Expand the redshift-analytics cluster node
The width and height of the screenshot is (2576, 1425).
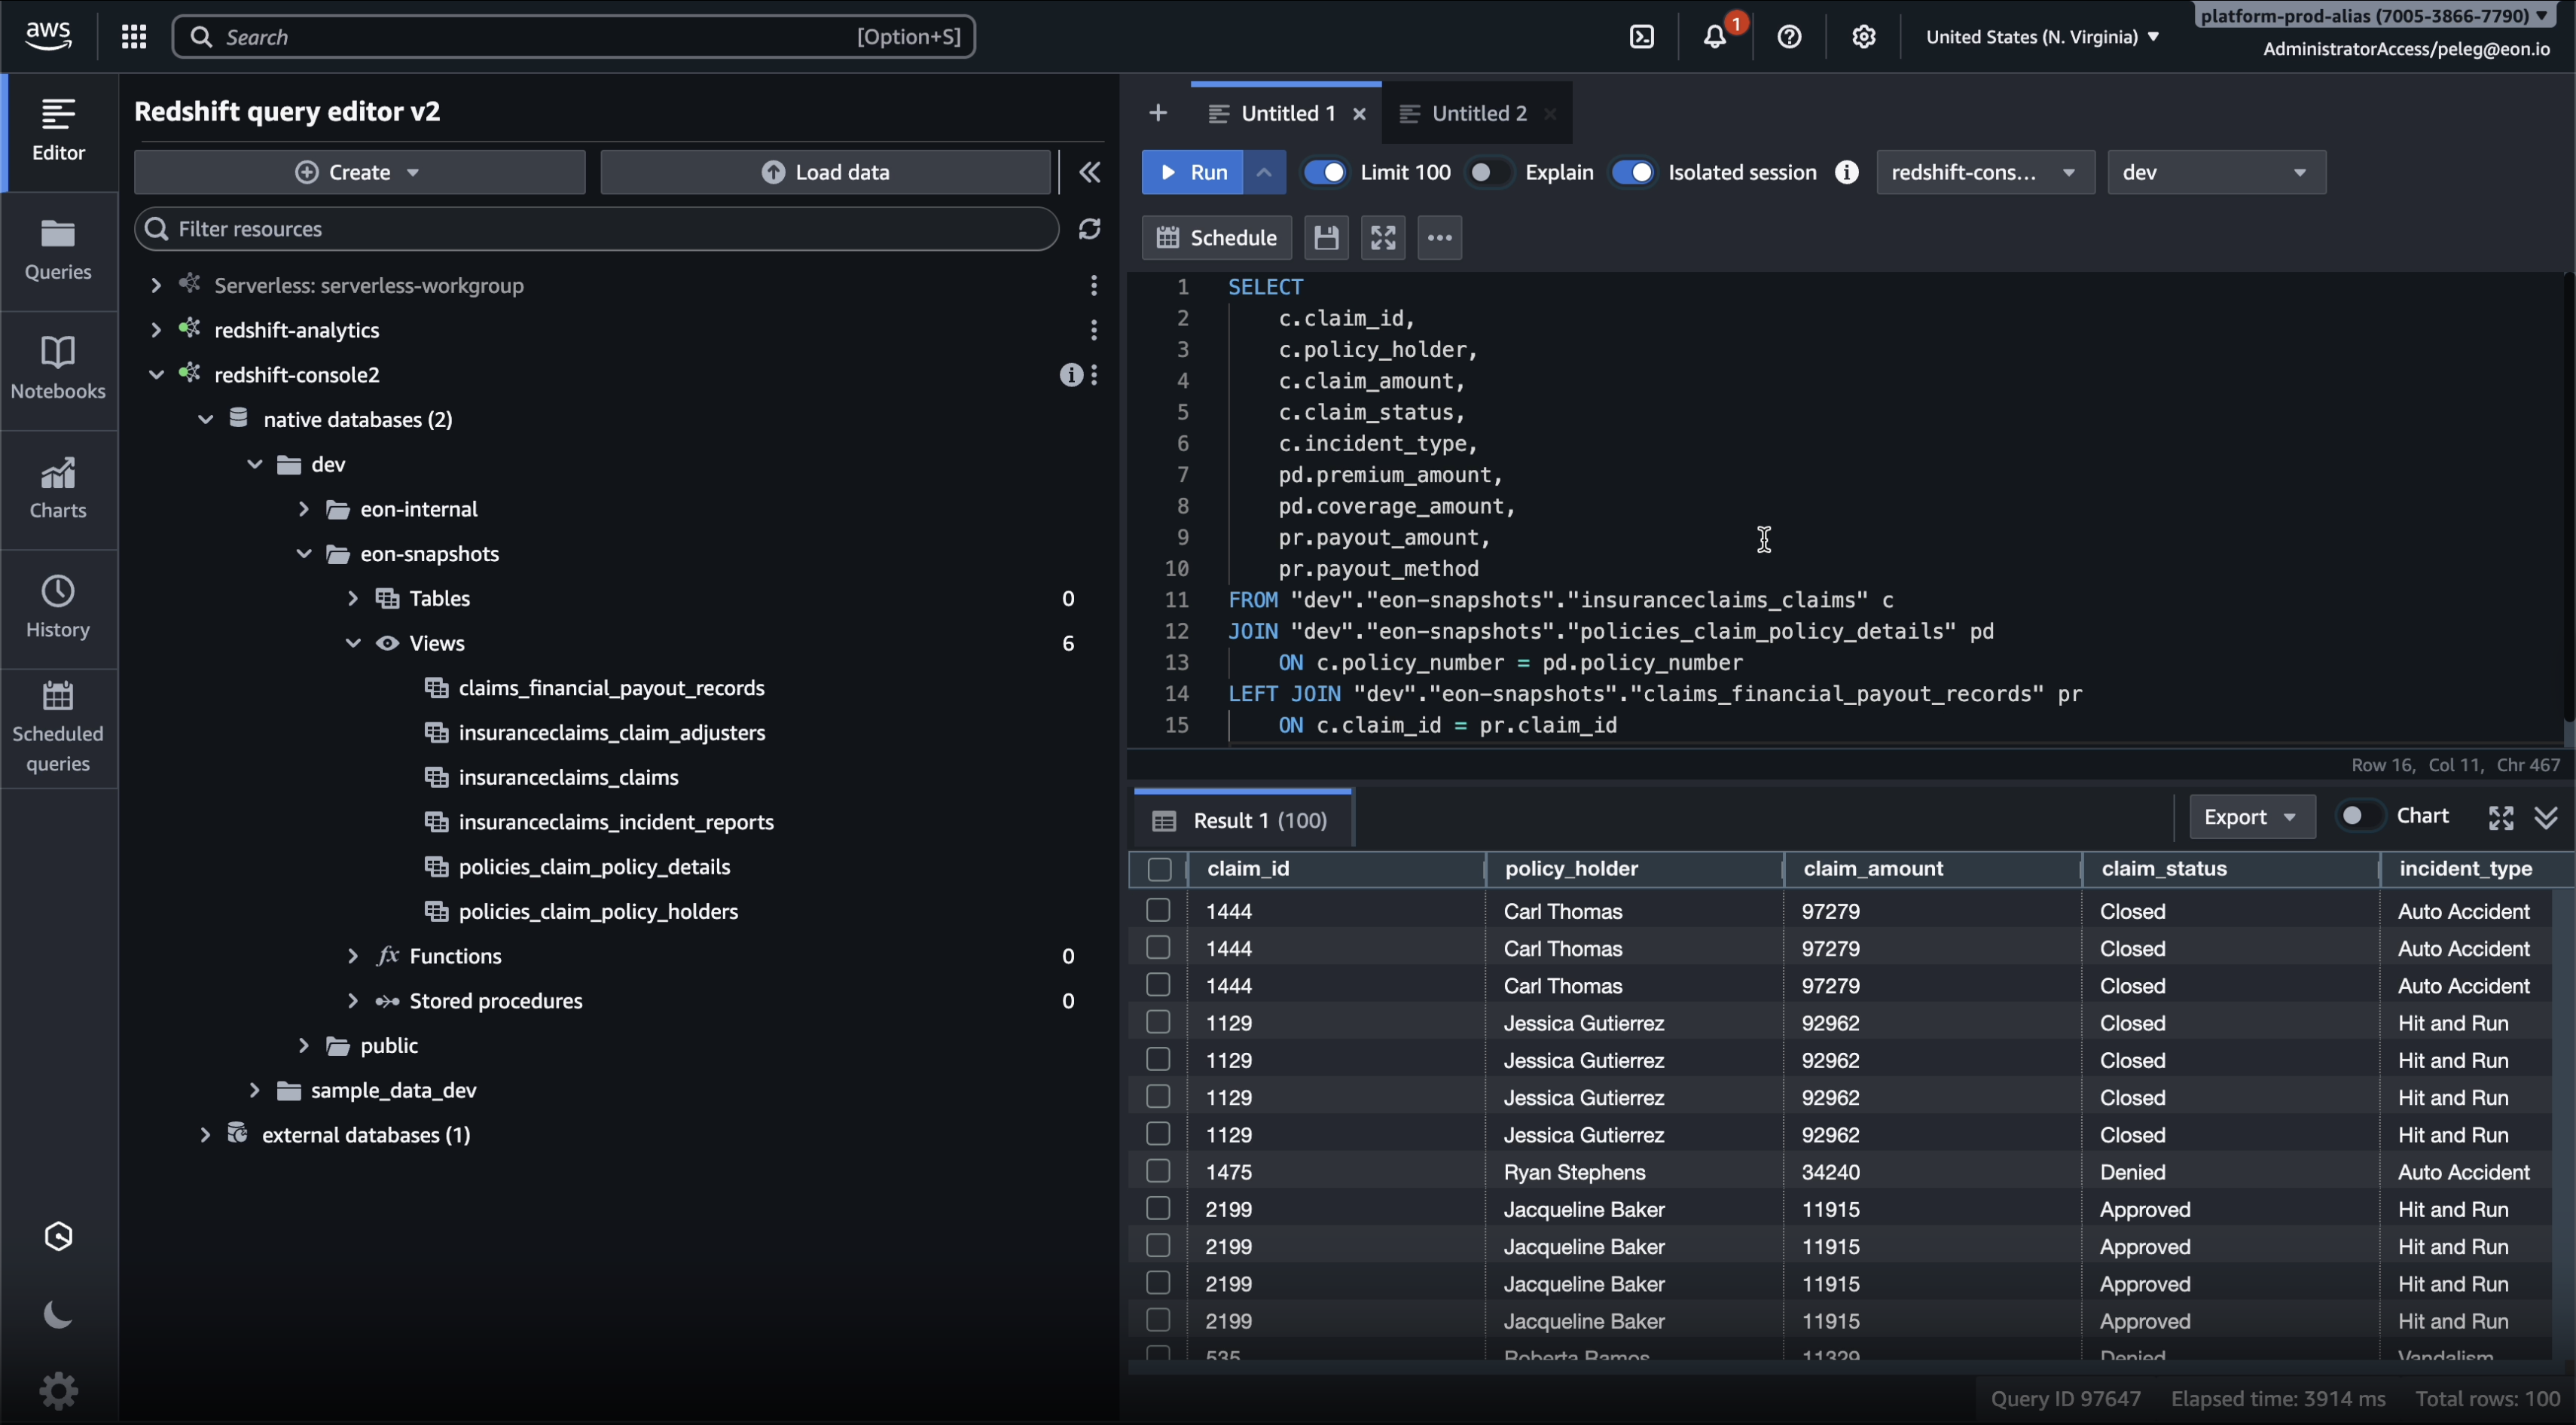[155, 330]
